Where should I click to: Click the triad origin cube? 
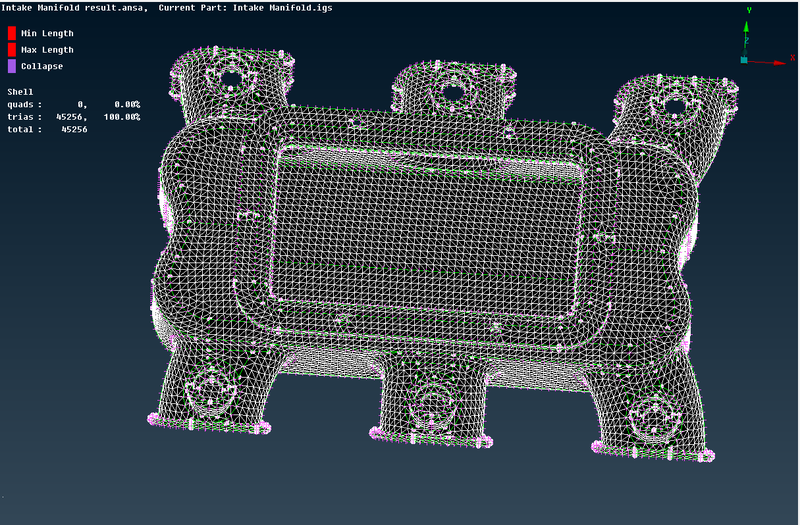click(x=744, y=60)
